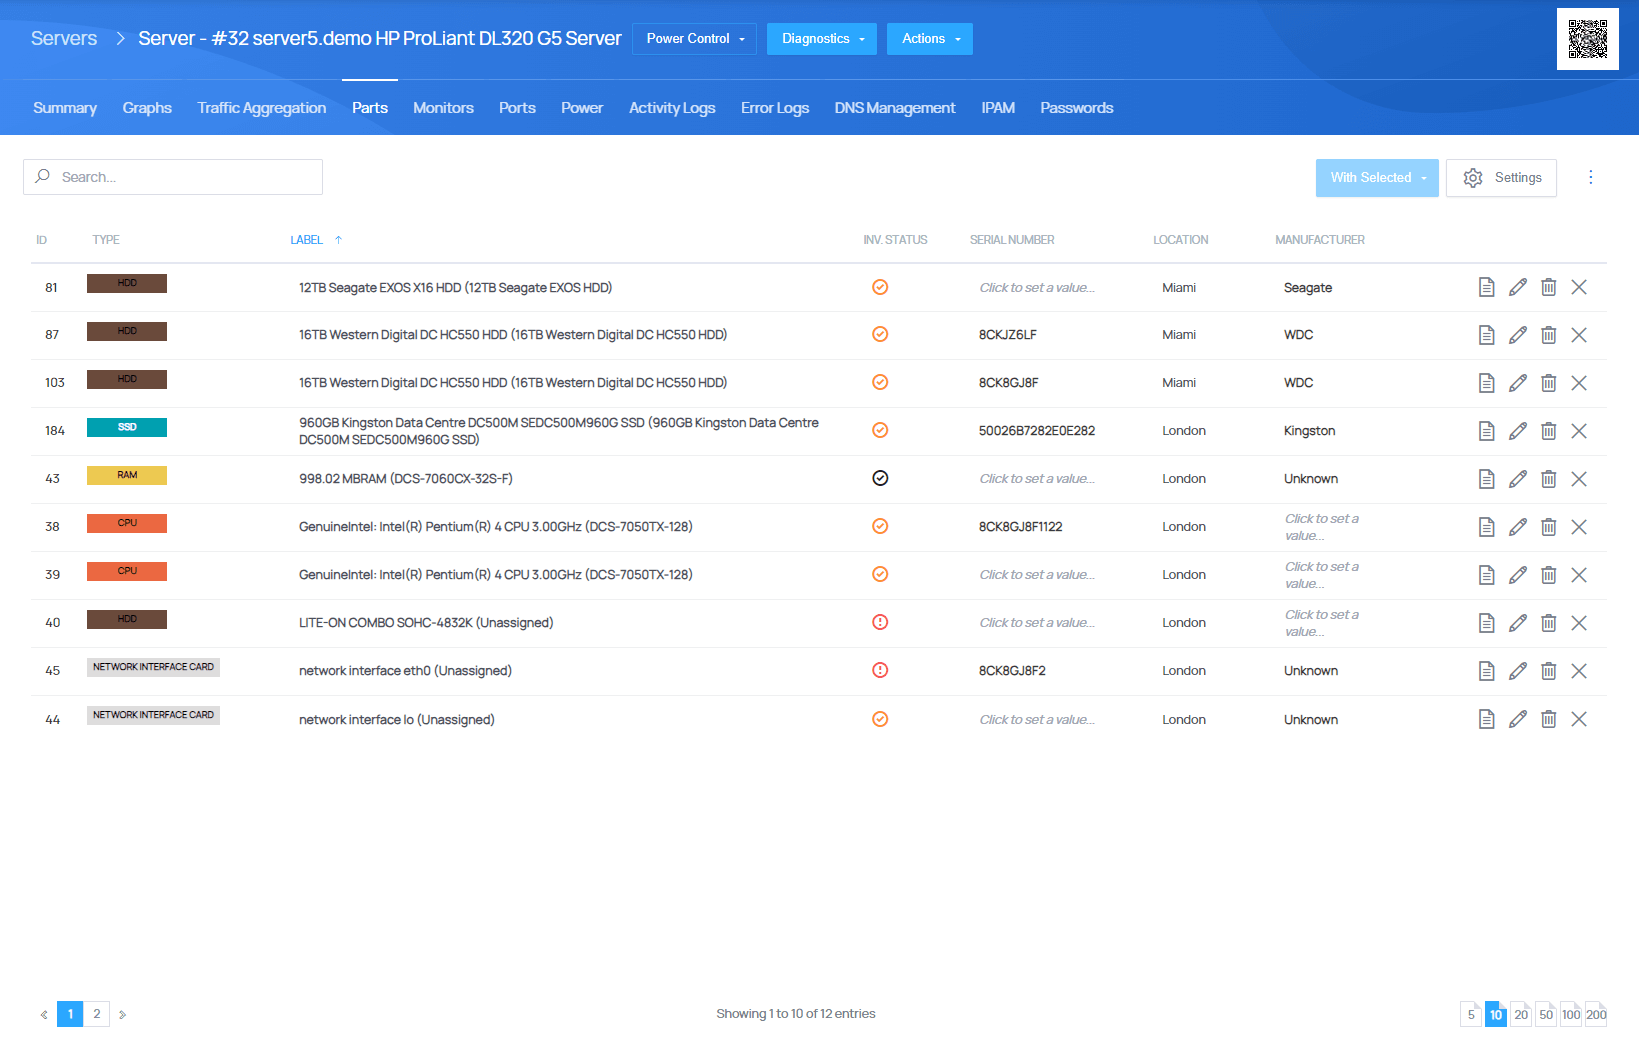Remove part ID 103 with X icon
1639x1043 pixels.
pos(1579,383)
